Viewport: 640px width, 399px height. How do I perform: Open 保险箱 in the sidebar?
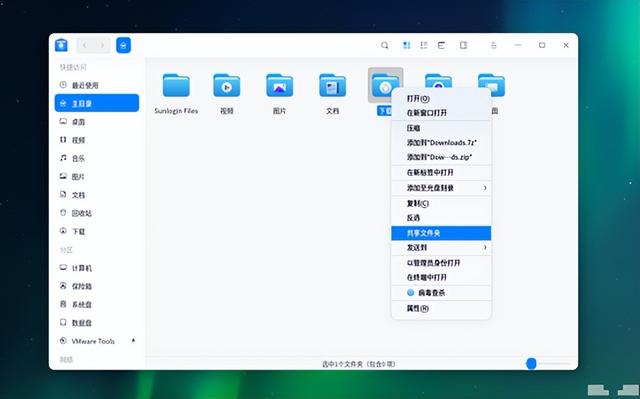click(97, 286)
